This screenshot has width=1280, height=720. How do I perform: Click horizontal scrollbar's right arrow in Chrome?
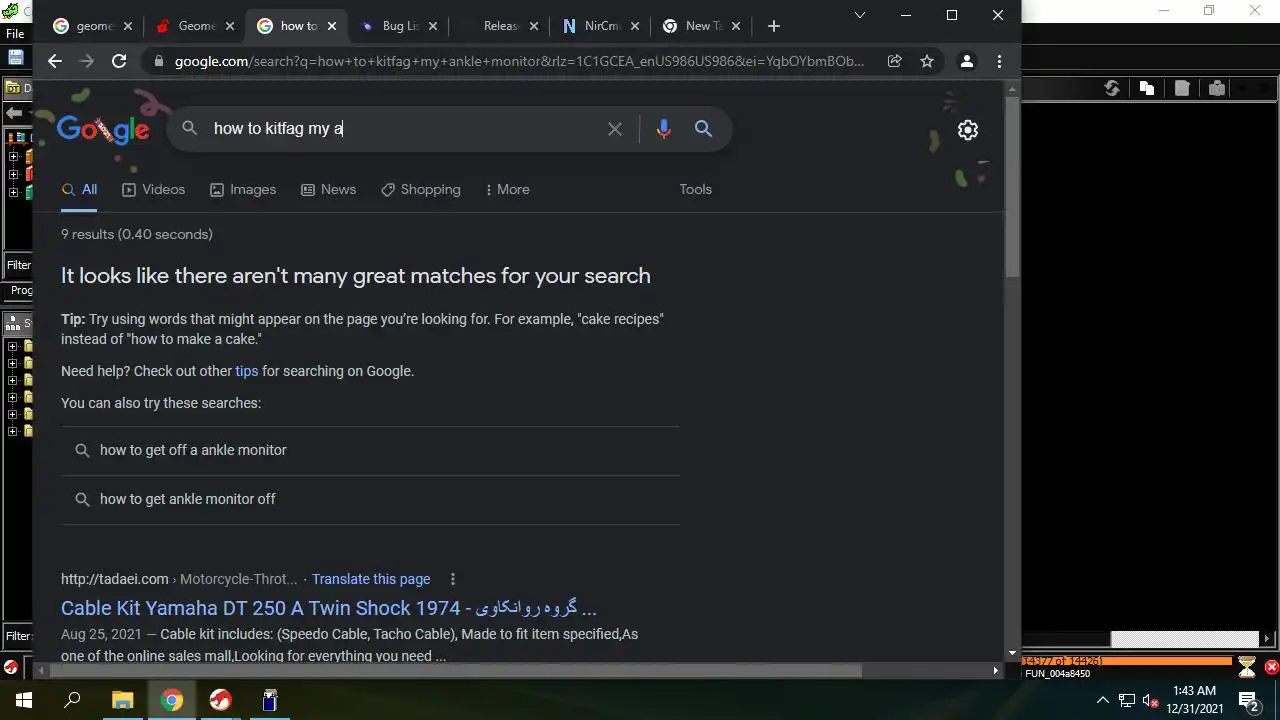(x=995, y=671)
